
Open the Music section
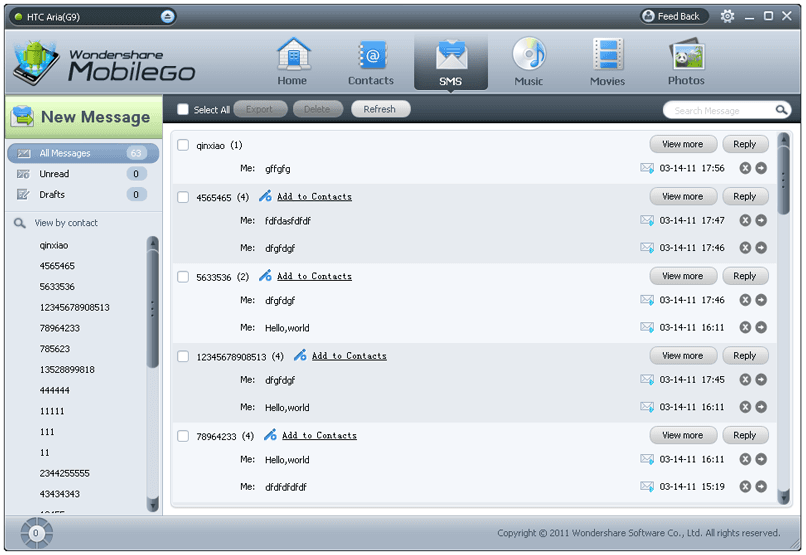tap(529, 62)
